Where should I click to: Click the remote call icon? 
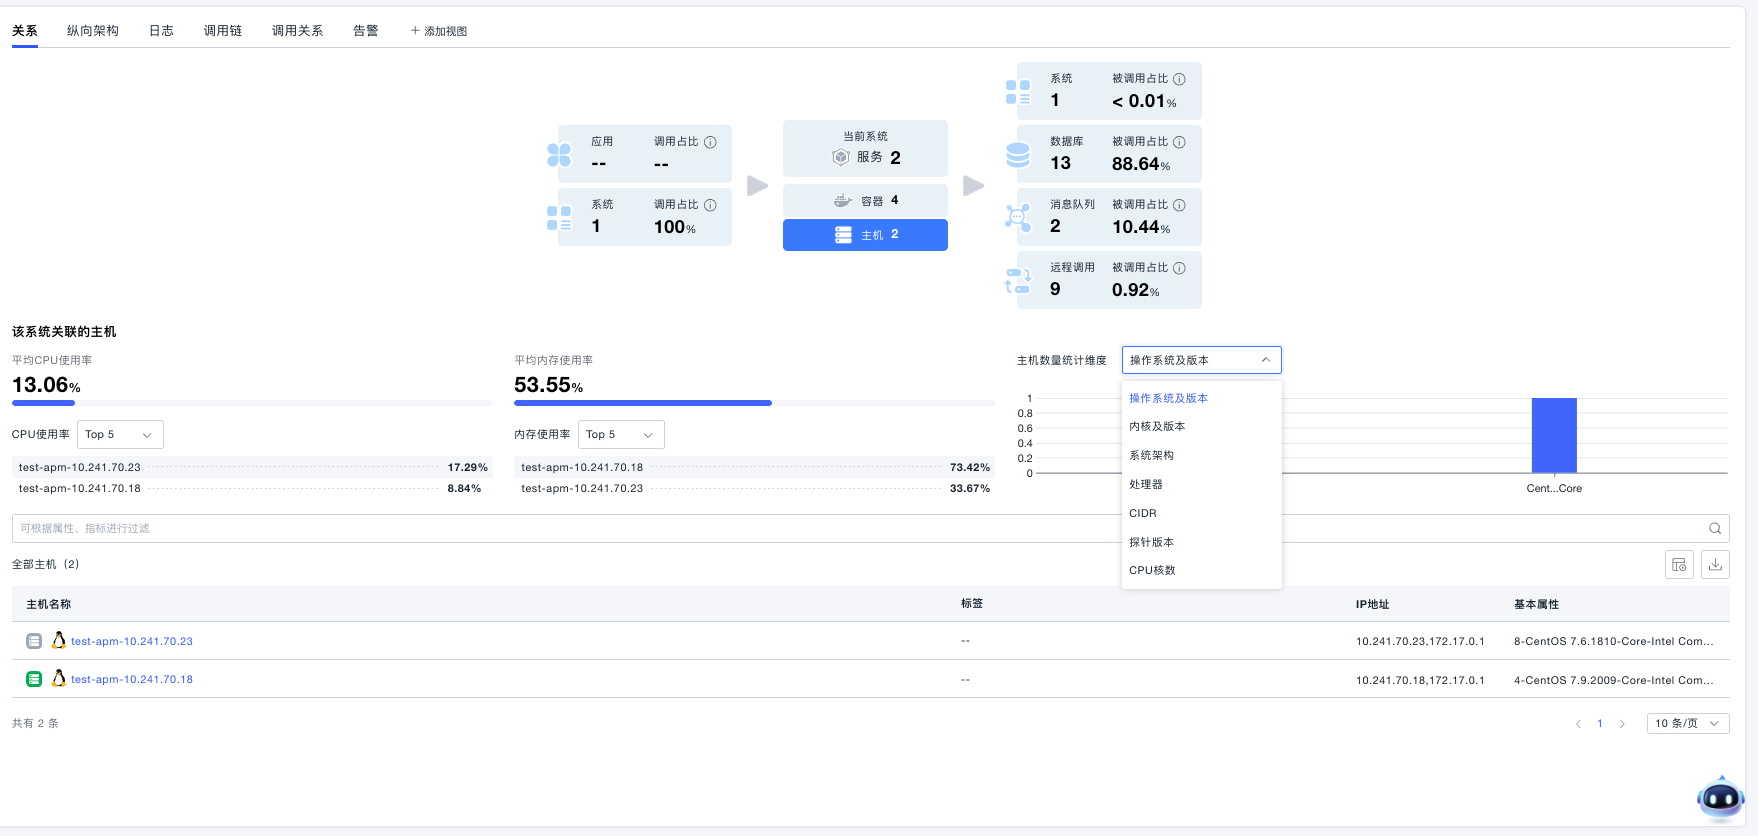tap(1018, 281)
